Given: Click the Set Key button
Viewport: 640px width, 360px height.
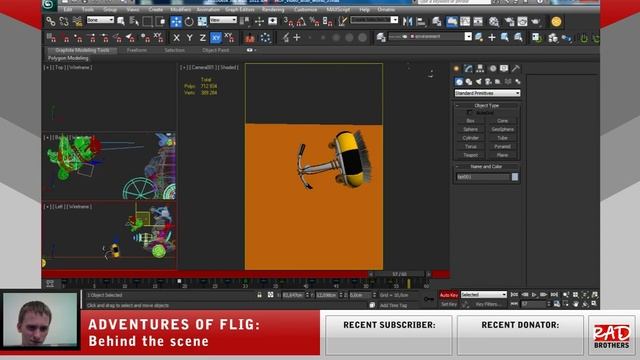Looking at the screenshot, I should pos(449,304).
